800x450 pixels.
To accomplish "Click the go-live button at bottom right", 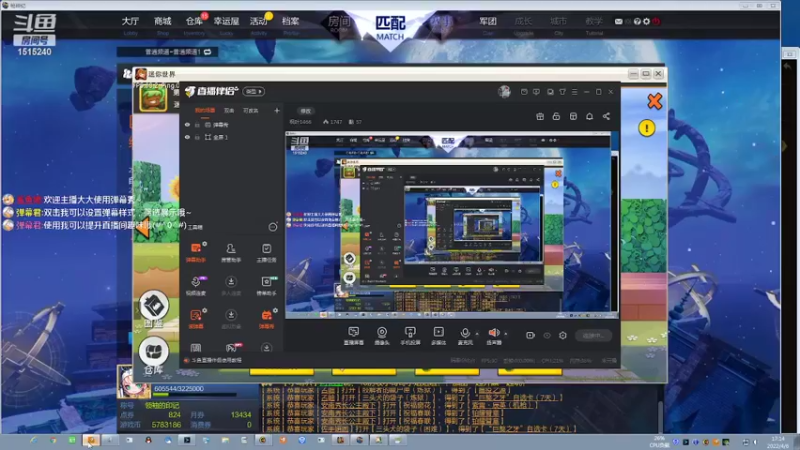I will coord(593,335).
